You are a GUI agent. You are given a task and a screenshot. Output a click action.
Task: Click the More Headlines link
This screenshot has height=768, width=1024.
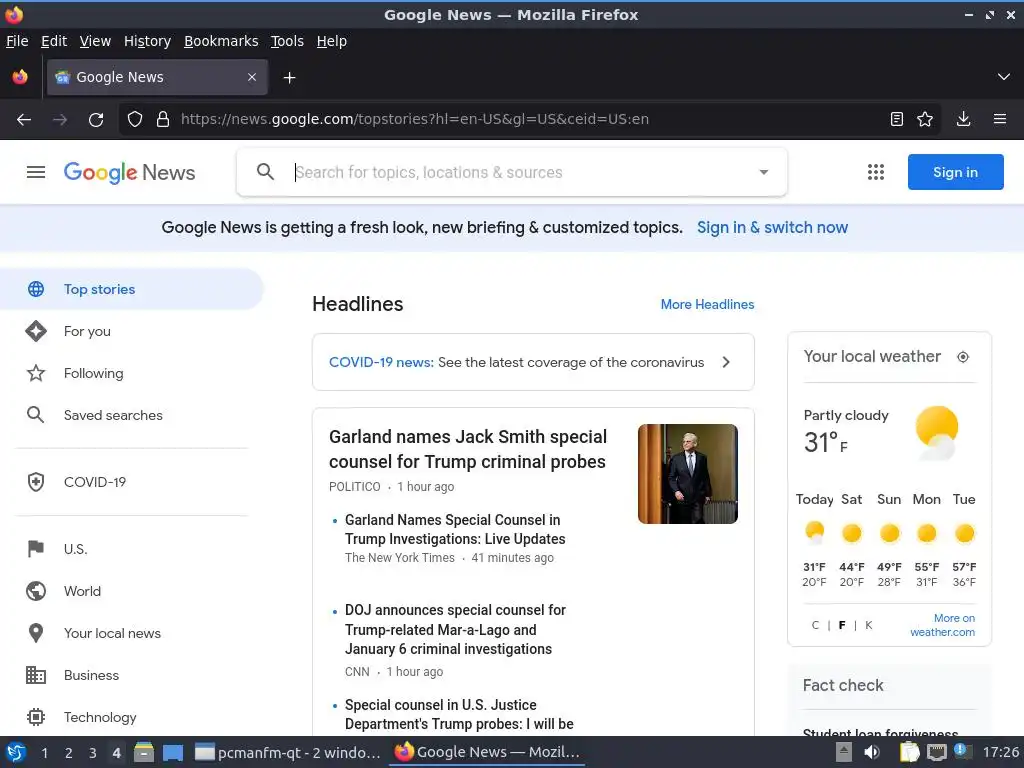pyautogui.click(x=707, y=304)
